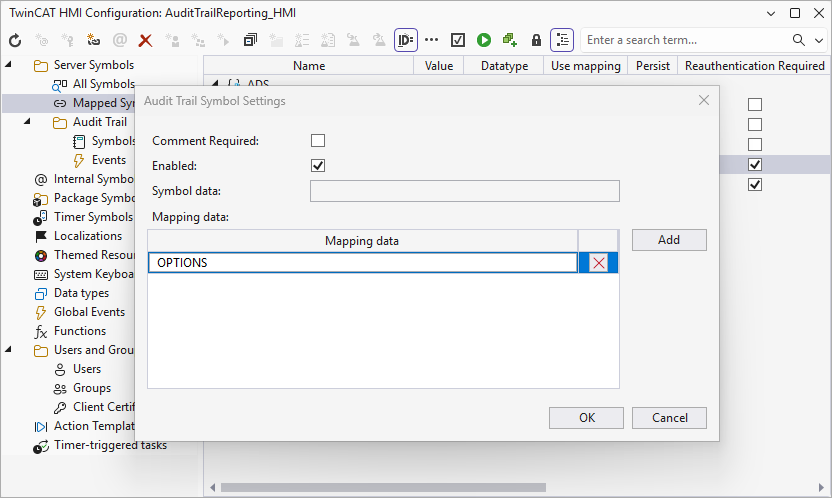The width and height of the screenshot is (832, 498).
Task: Select All Symbols tree item
Action: pos(93,84)
